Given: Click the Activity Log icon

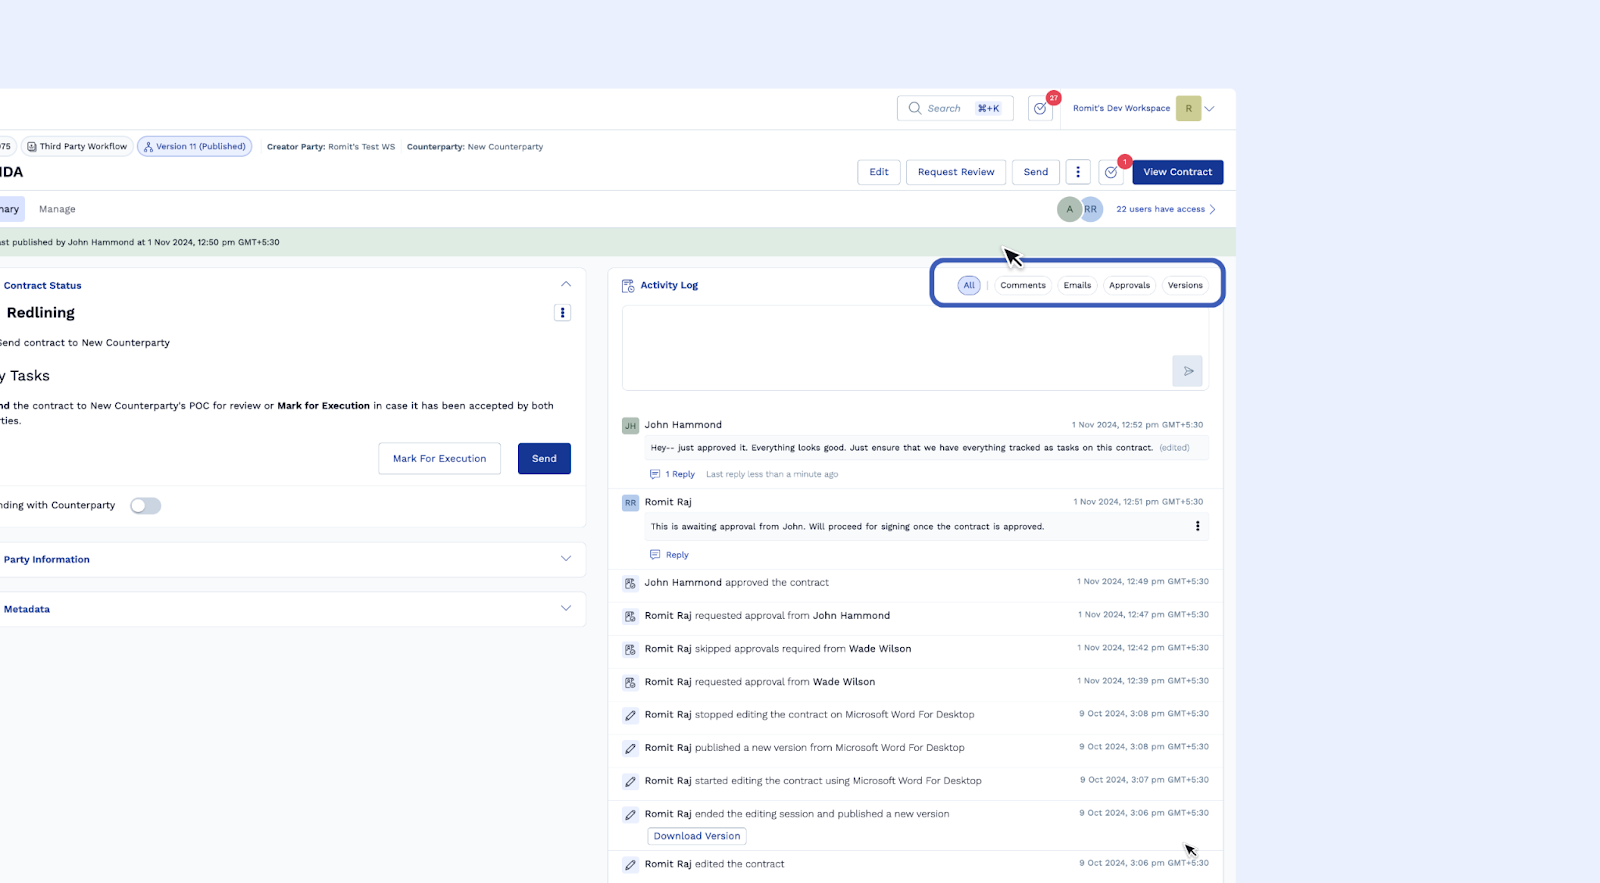Looking at the screenshot, I should (x=628, y=286).
